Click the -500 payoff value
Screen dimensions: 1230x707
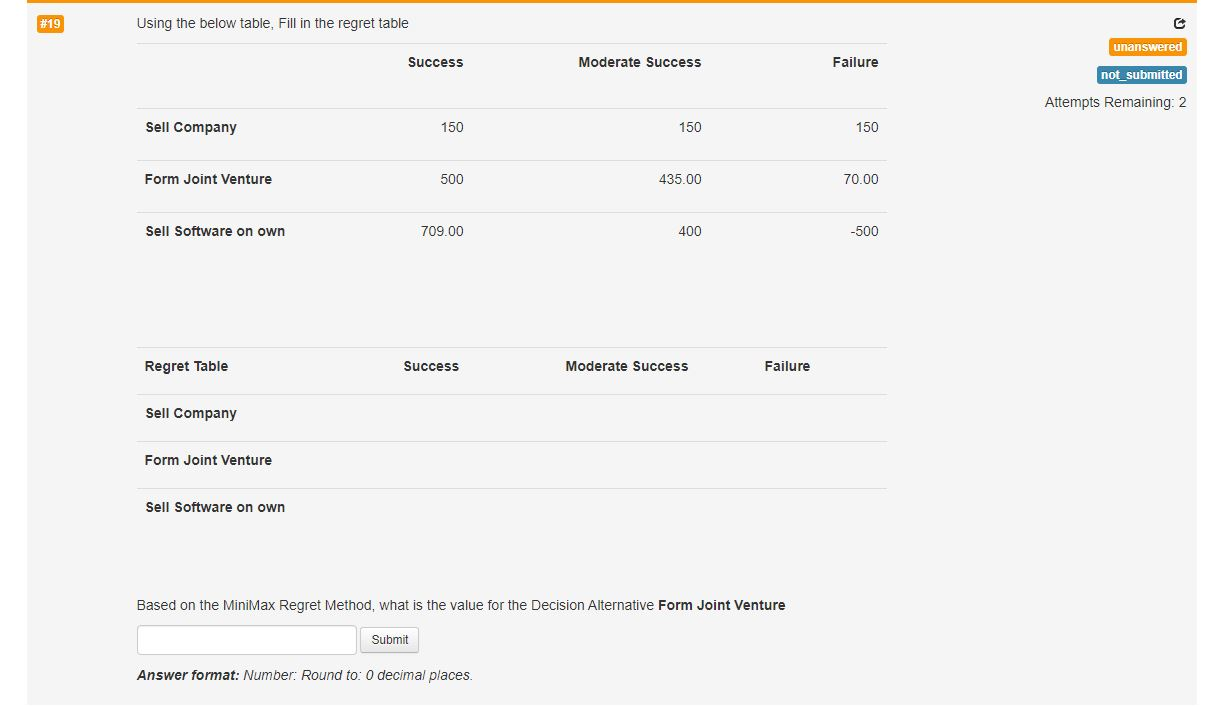(864, 231)
